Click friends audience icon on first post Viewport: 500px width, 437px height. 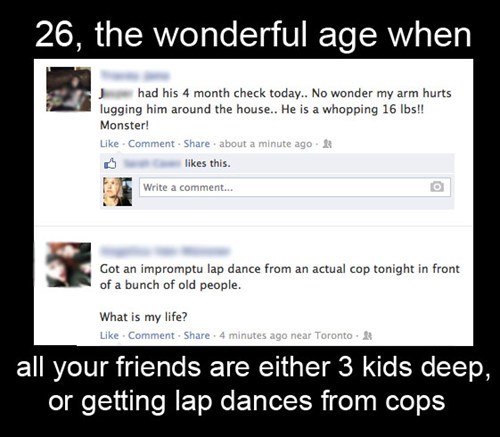coord(328,144)
